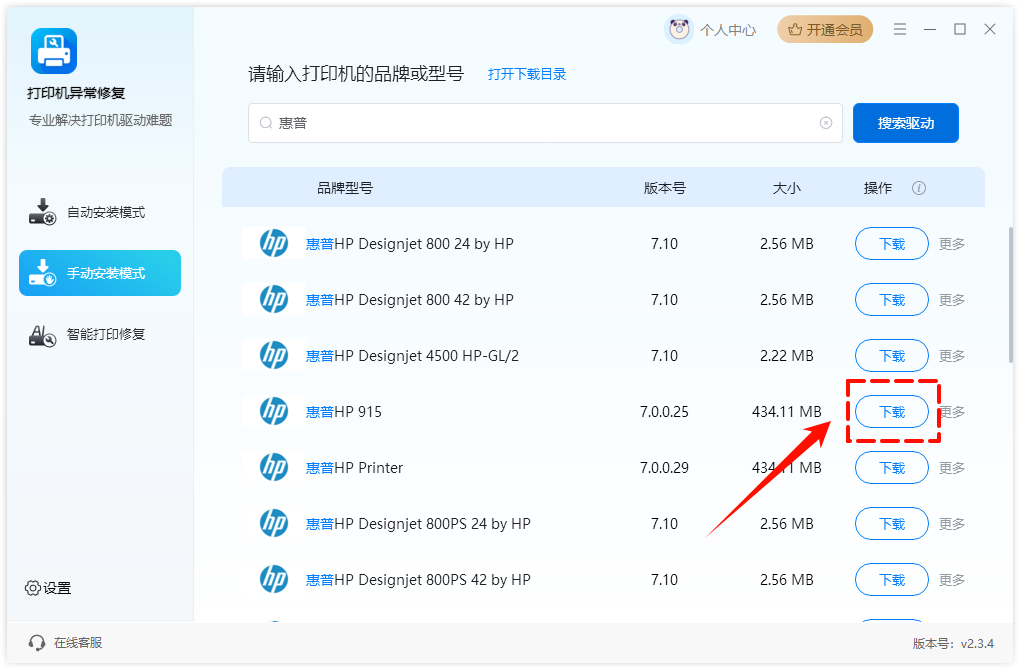Expand 更多 for Designjet 4500 HP-GL/2
Screen dimensions: 1020x670
point(952,356)
